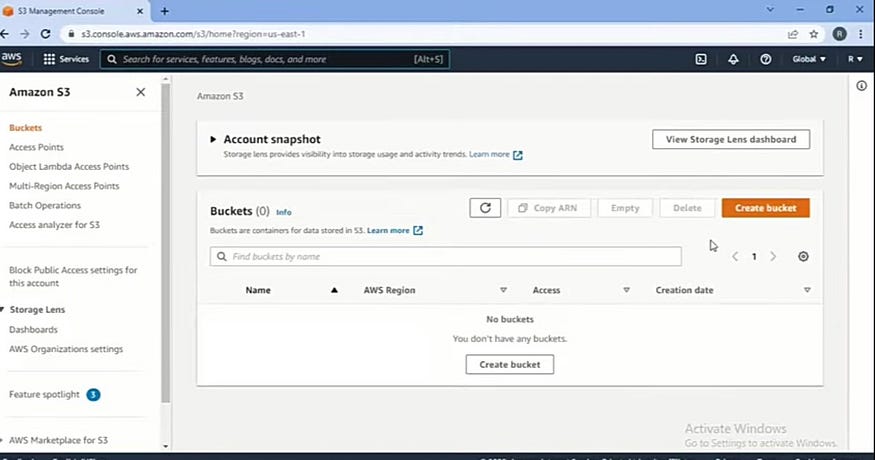Open Storage Lens Dashboards
The height and width of the screenshot is (460, 875).
[33, 329]
